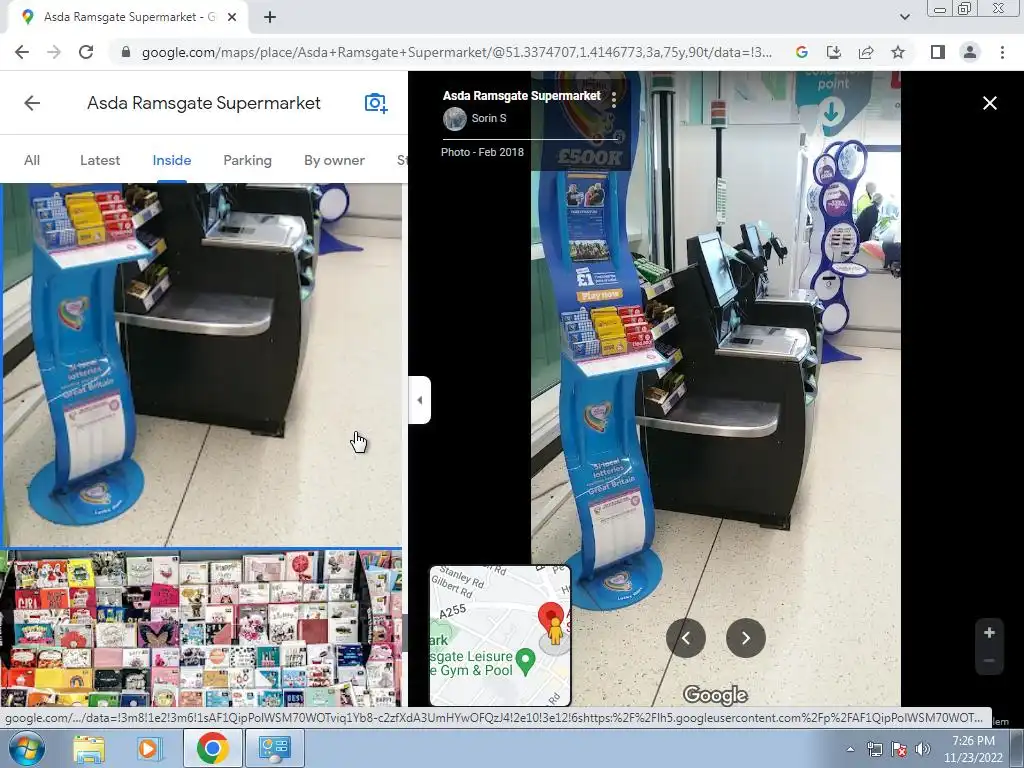This screenshot has height=768, width=1024.
Task: Click the Pegman on the mini map
Action: (x=555, y=631)
